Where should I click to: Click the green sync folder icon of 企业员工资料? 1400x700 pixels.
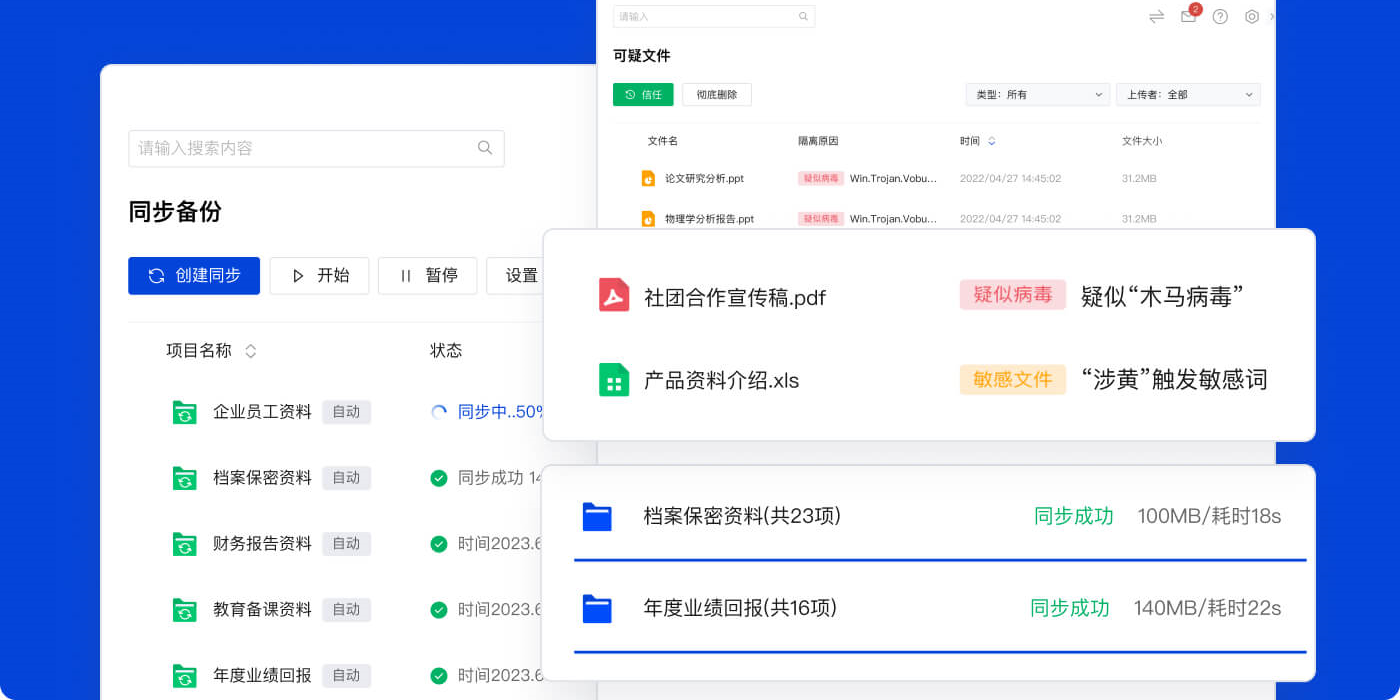coord(184,411)
